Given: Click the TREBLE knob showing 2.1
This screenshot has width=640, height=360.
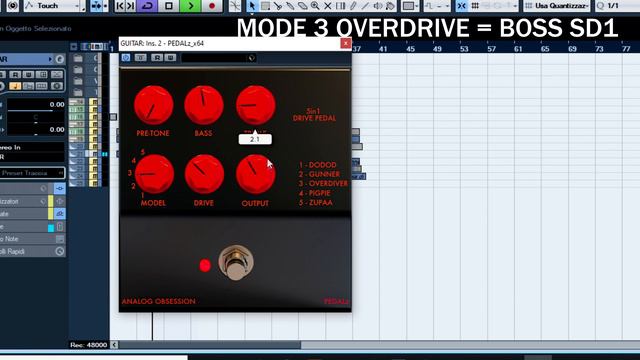Looking at the screenshot, I should 256,105.
